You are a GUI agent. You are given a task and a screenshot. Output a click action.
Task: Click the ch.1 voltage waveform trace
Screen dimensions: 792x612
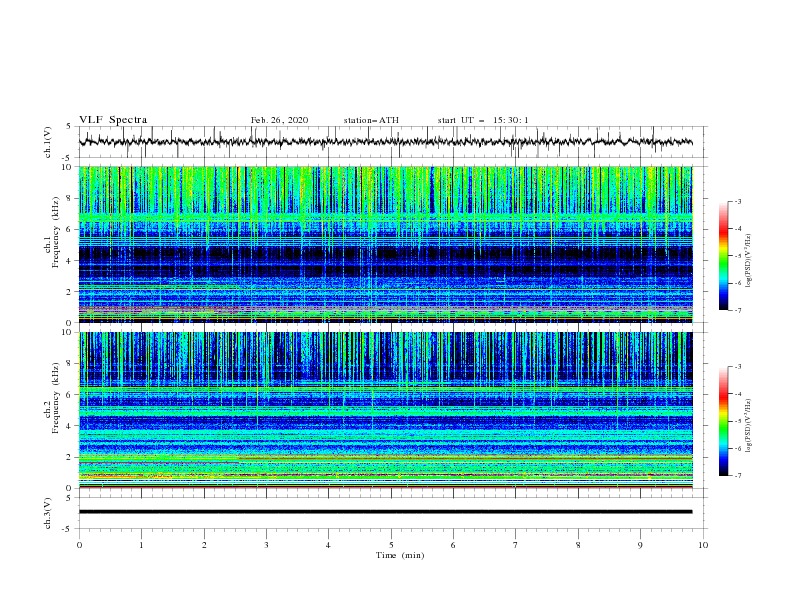point(385,142)
